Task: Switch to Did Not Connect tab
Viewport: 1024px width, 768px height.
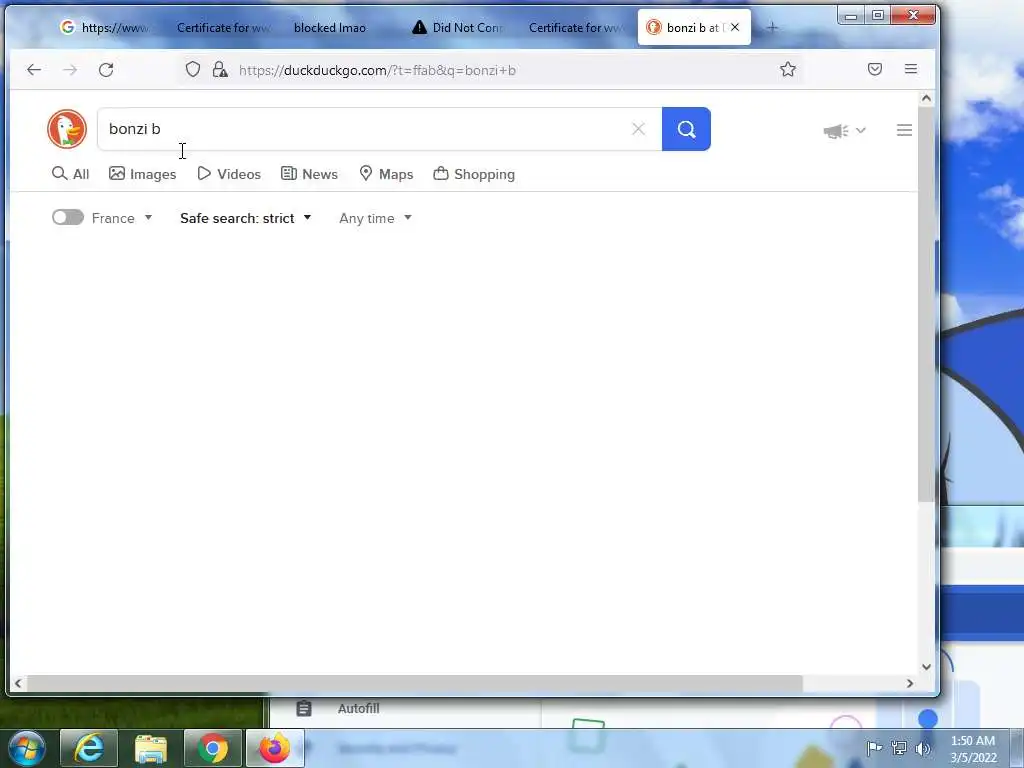Action: coord(458,27)
